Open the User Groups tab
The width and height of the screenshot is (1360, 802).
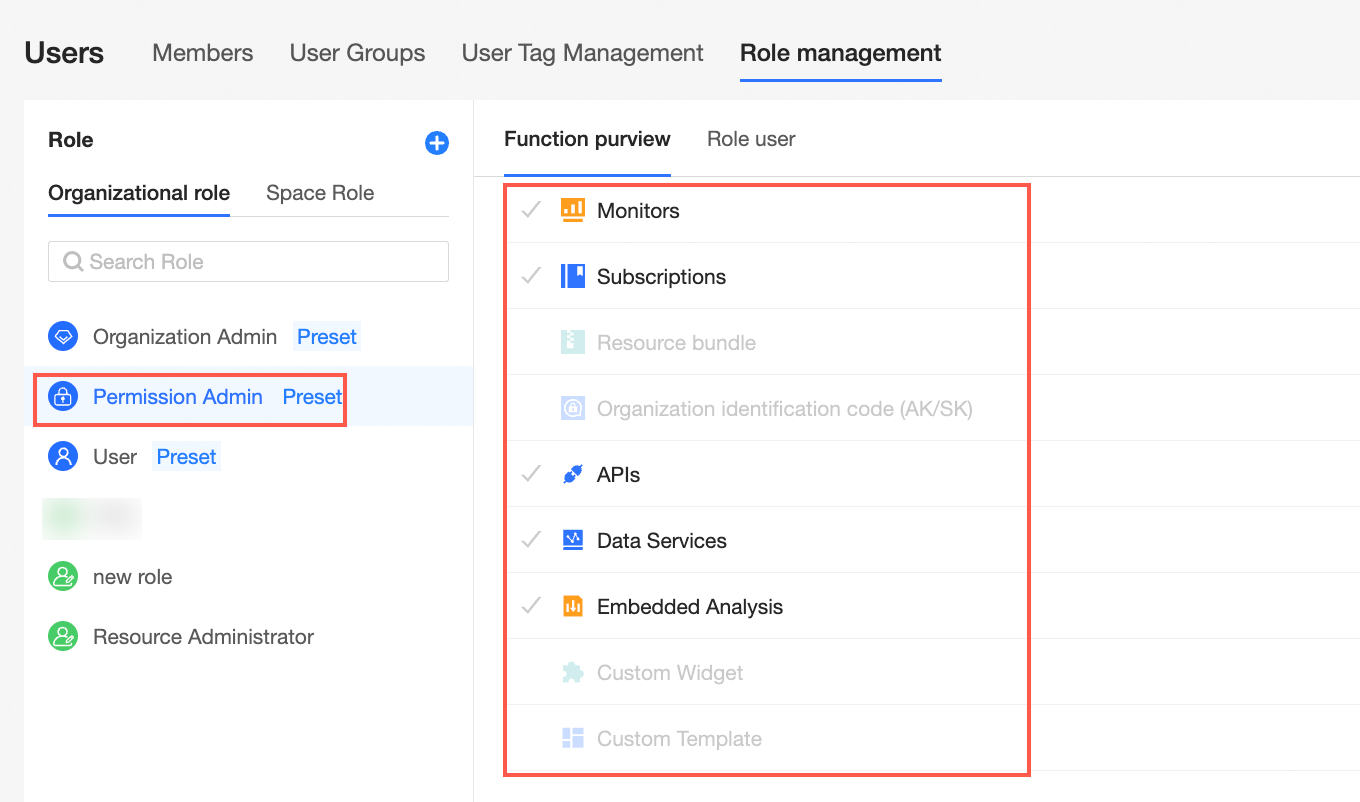pos(357,53)
